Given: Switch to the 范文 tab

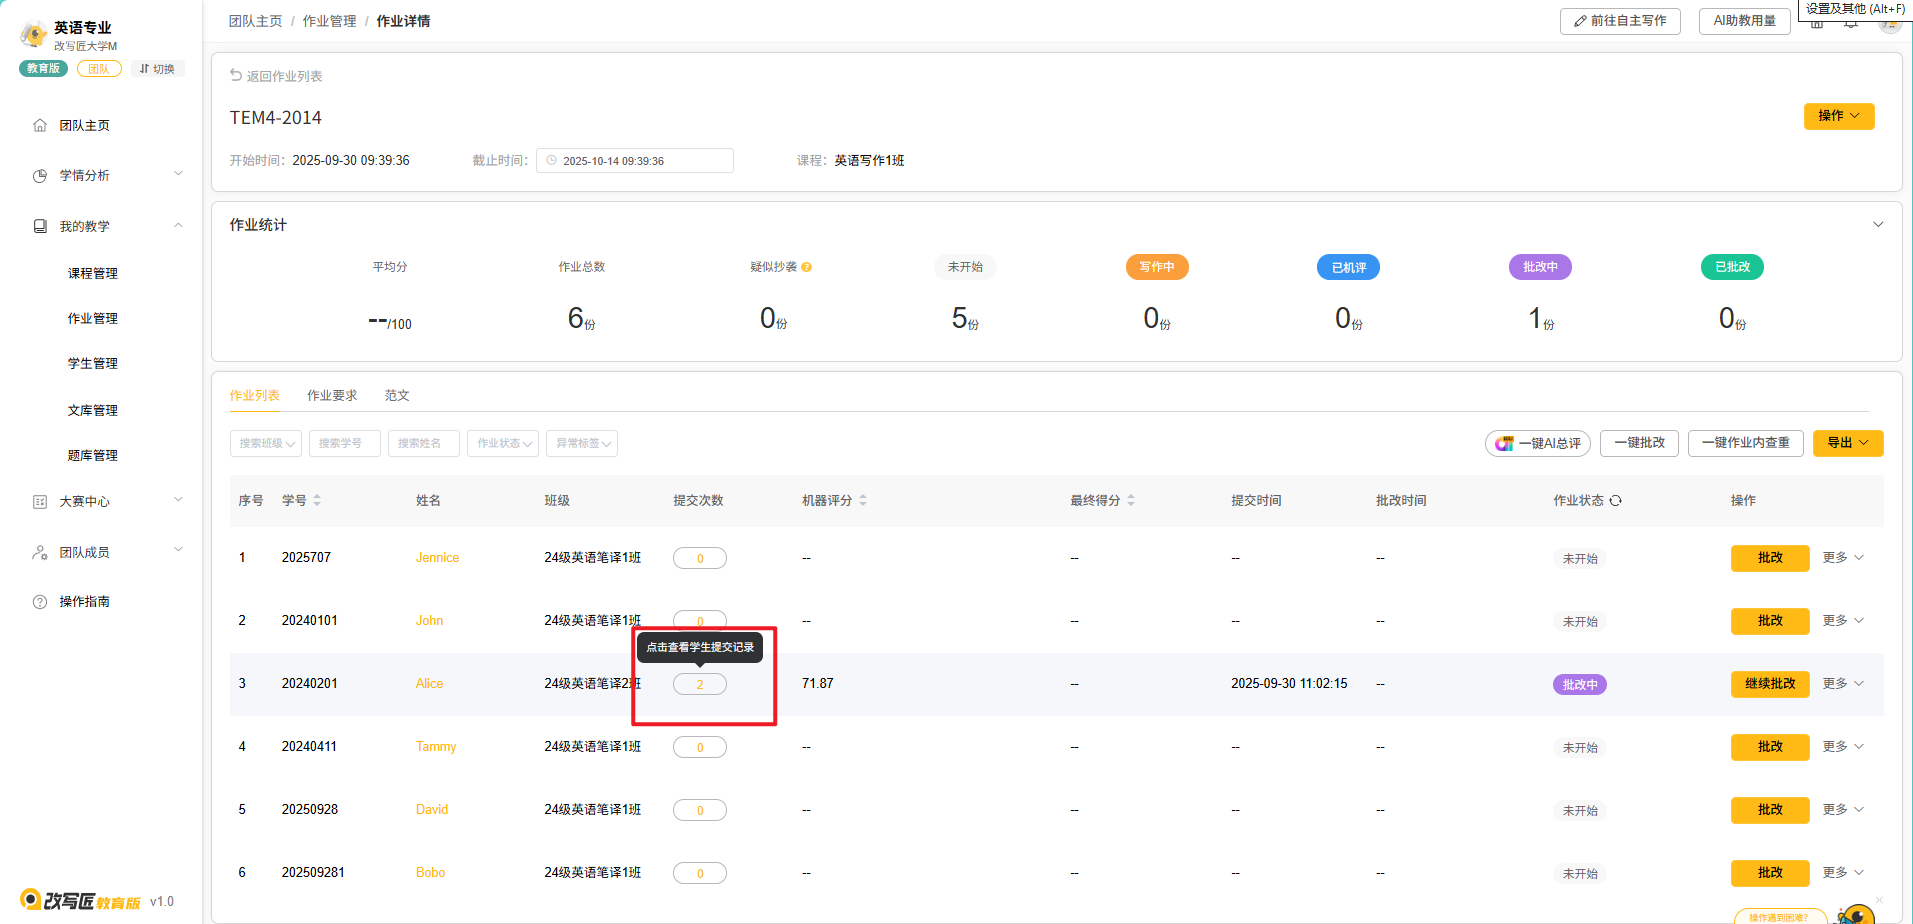Looking at the screenshot, I should tap(397, 396).
